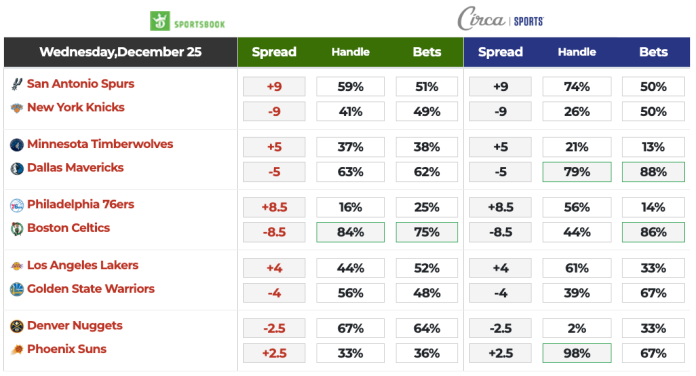
Task: Click the DraftKings Sportsbook logo
Action: click(187, 21)
